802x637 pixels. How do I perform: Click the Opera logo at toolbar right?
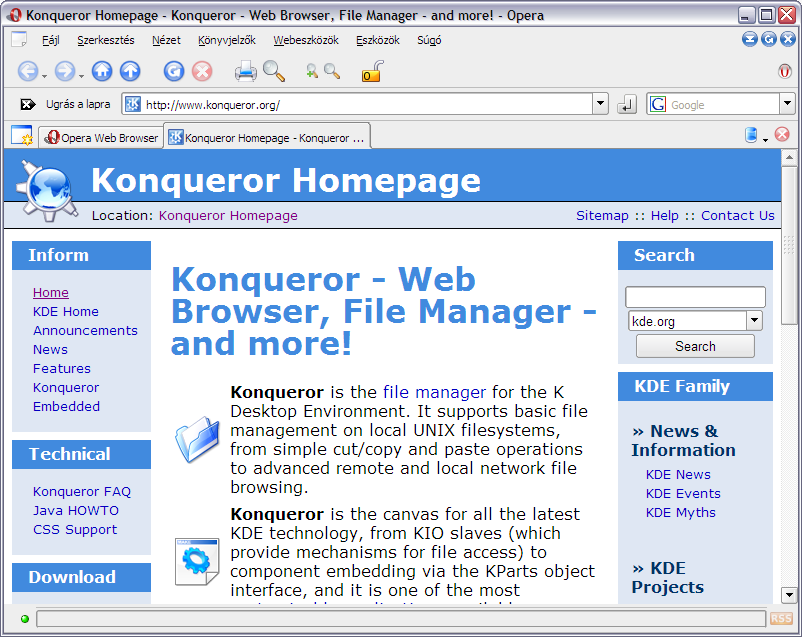click(x=785, y=71)
